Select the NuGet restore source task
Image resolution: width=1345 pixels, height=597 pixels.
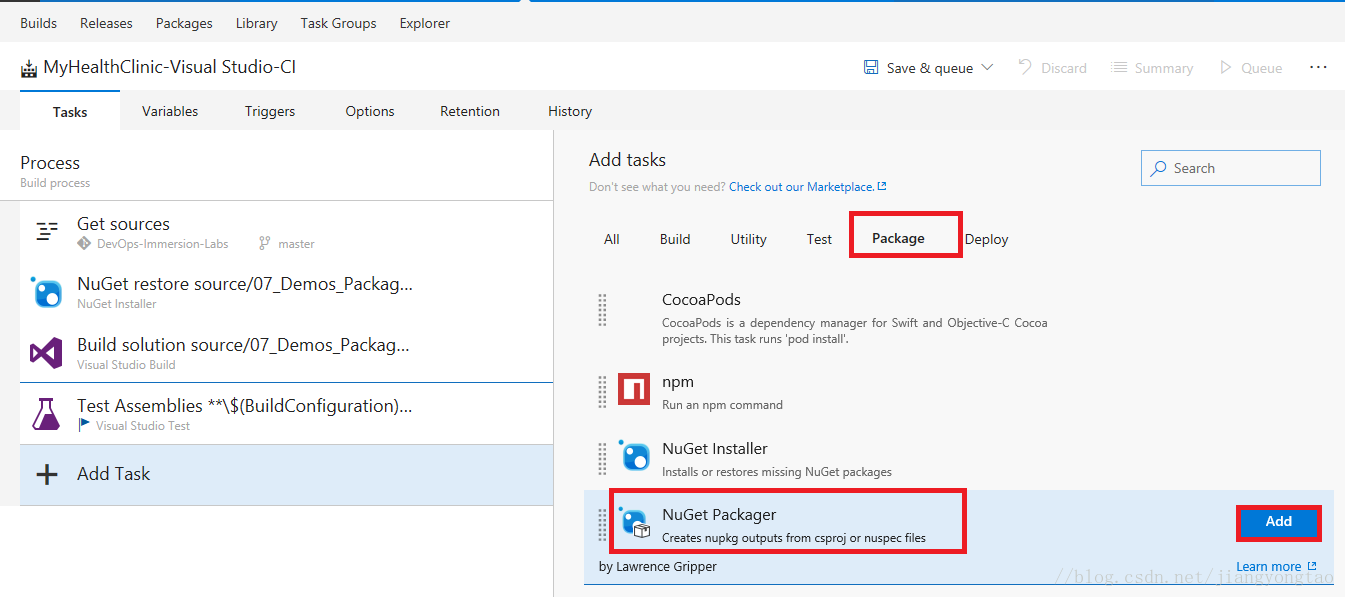click(x=286, y=292)
